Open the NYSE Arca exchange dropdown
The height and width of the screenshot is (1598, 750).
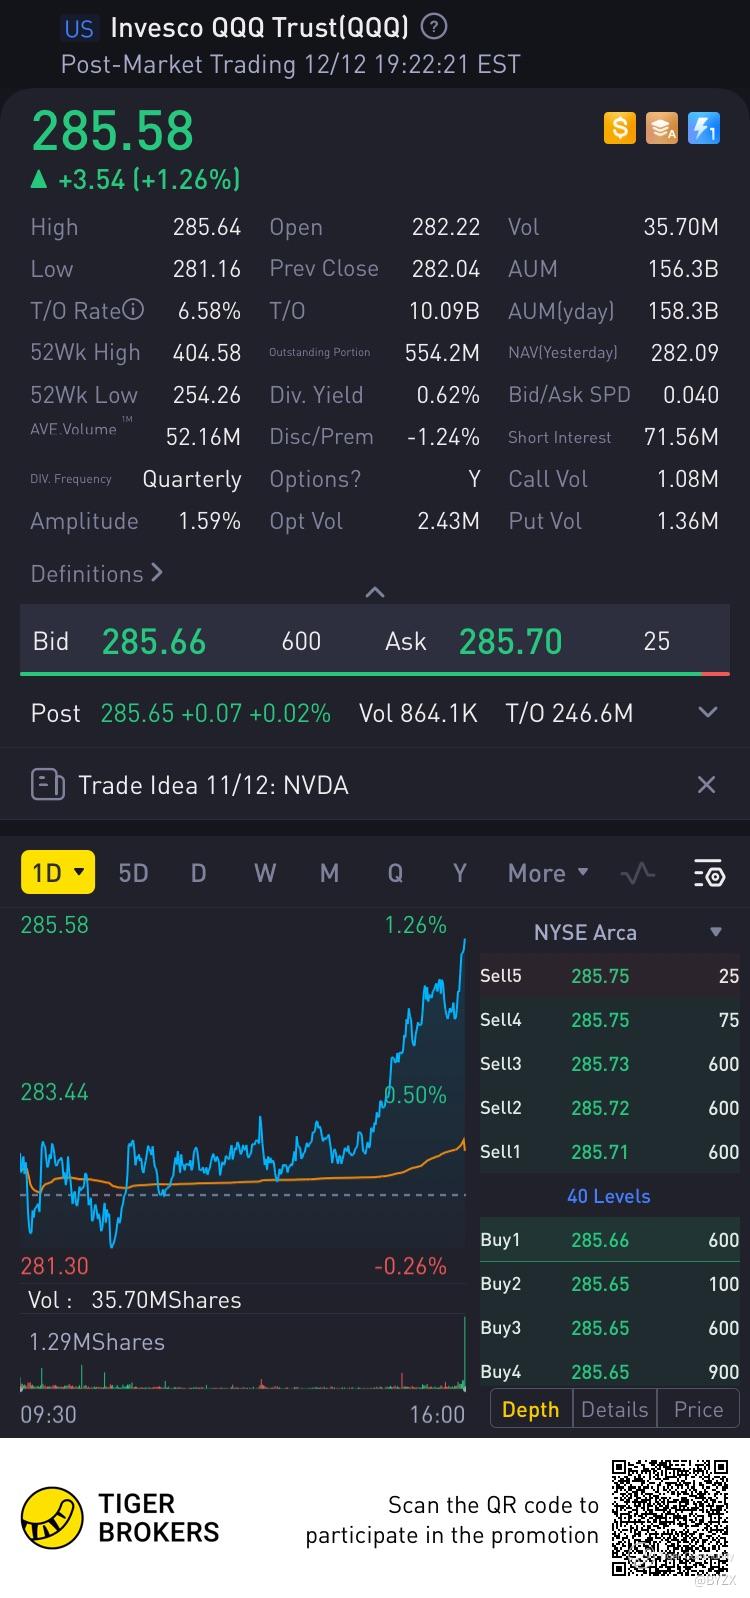point(715,932)
